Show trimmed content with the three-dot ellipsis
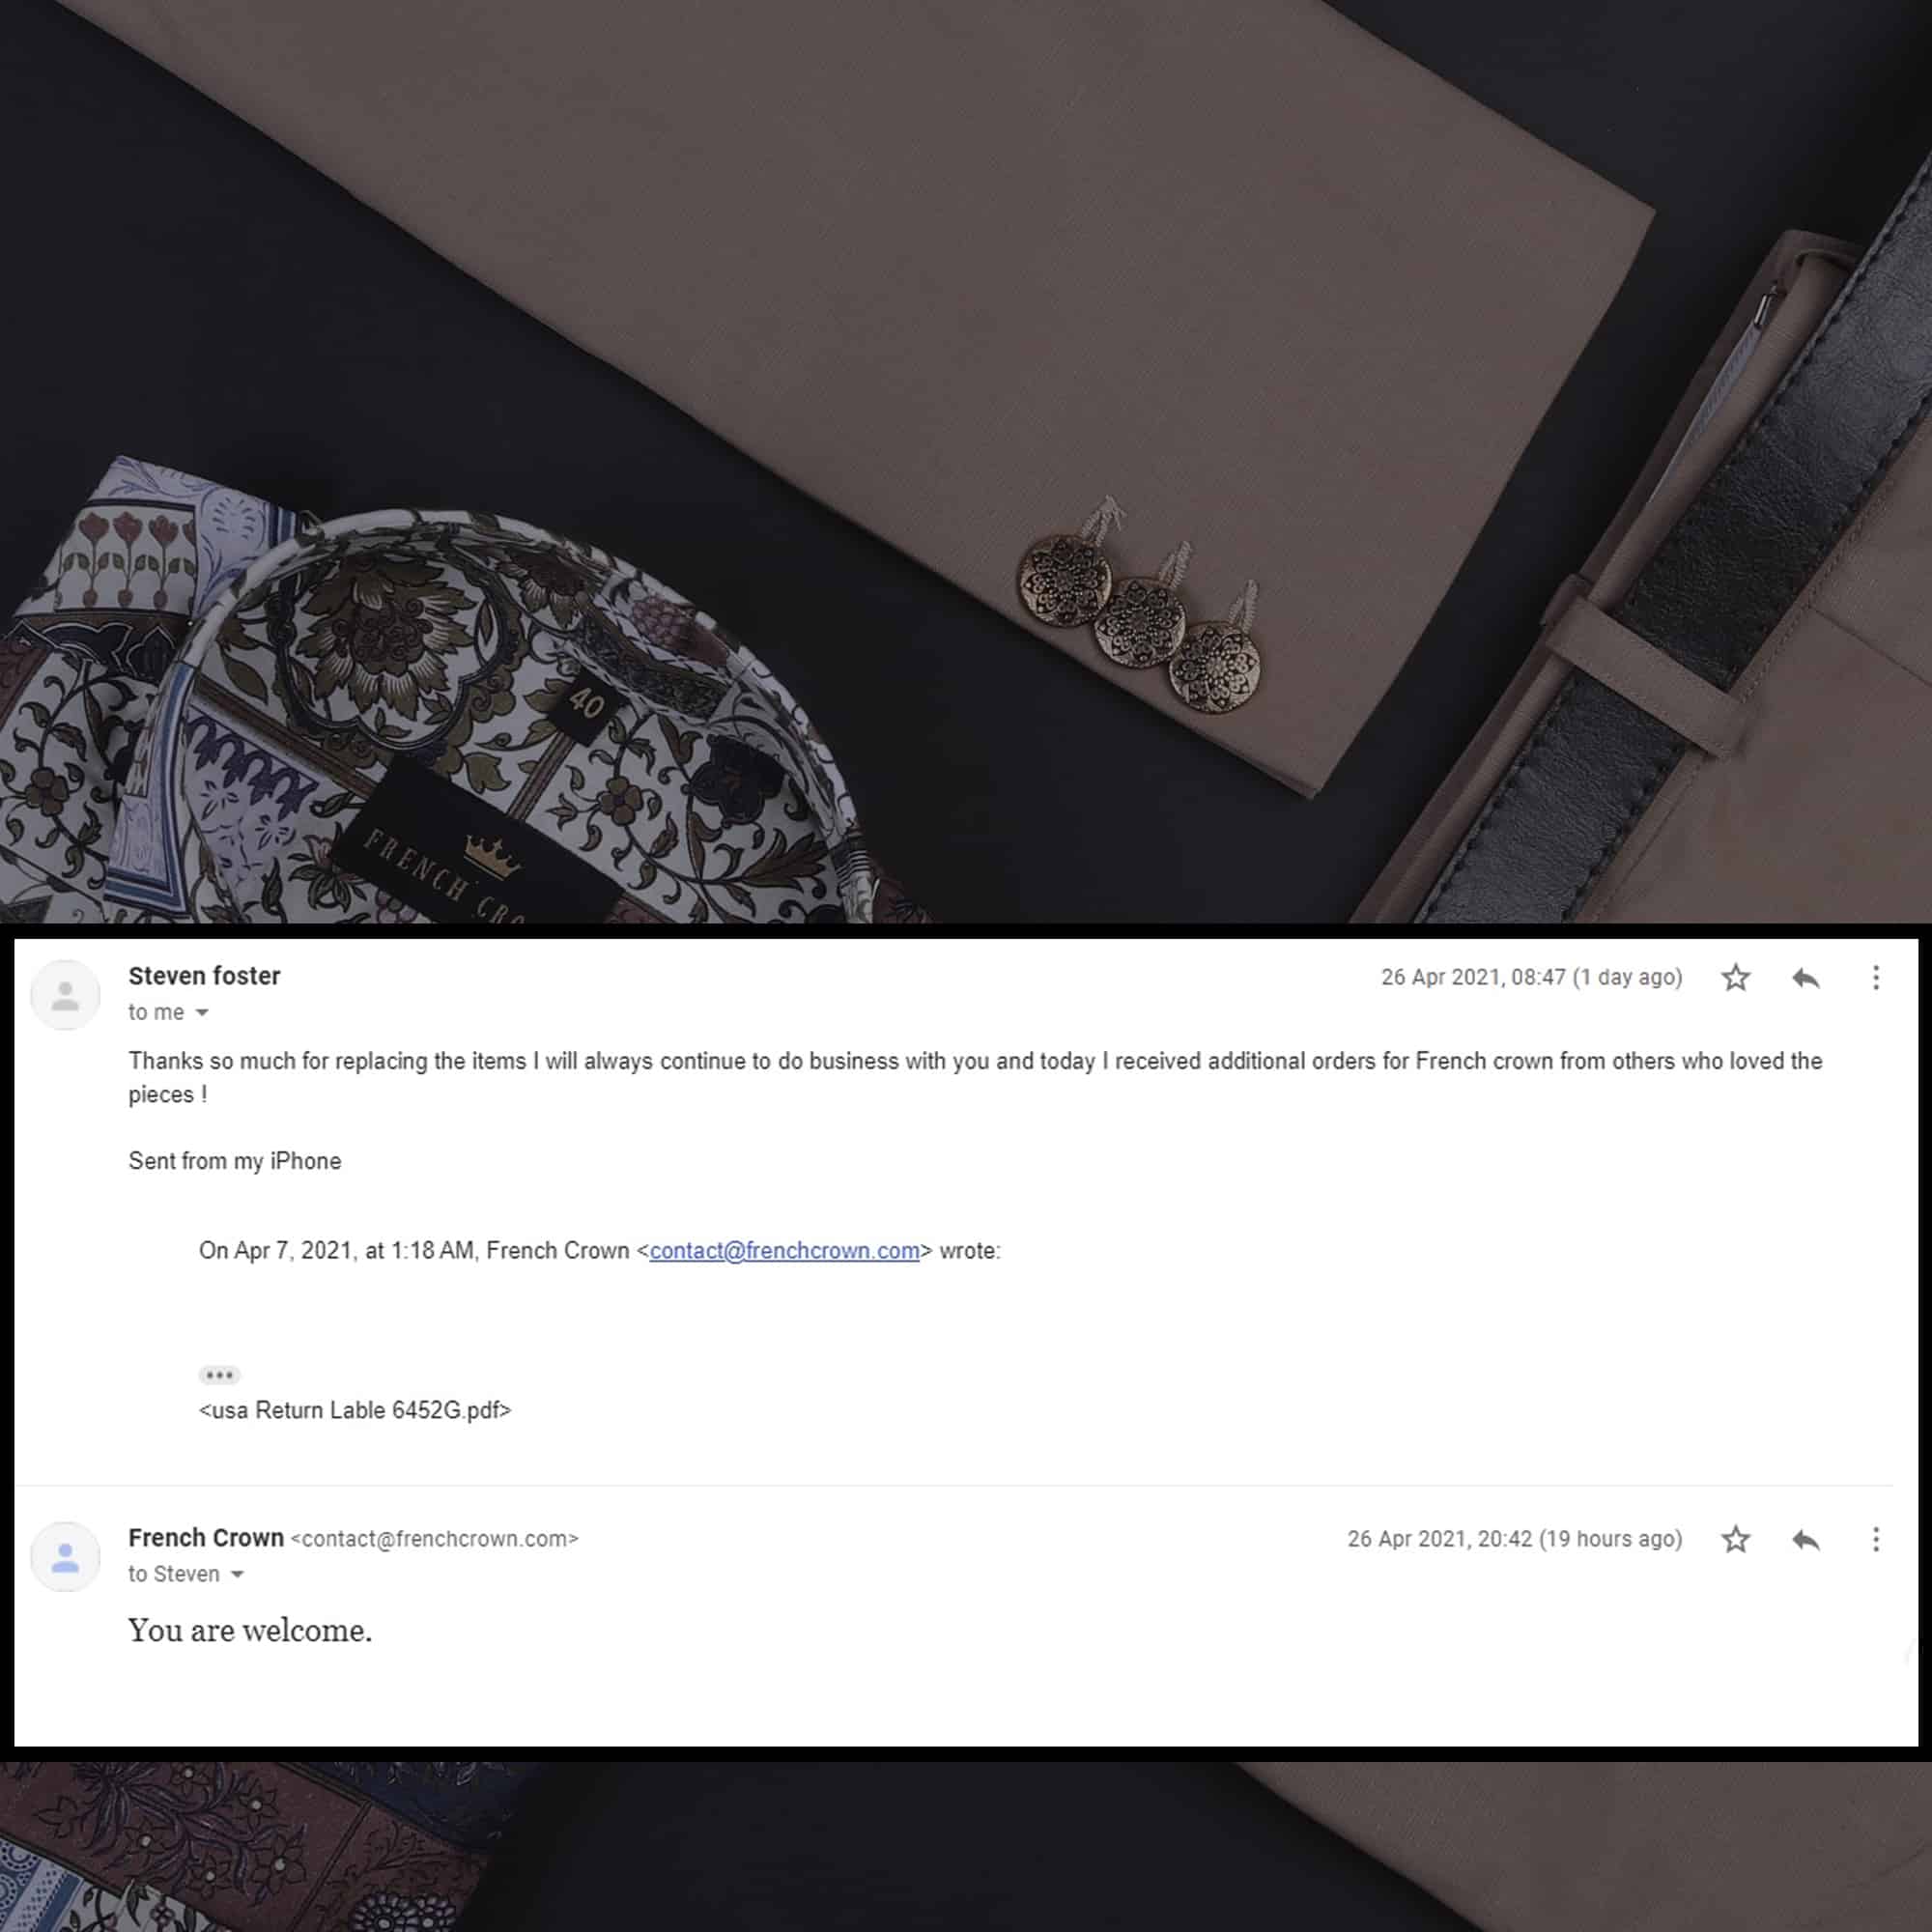Screen dimensions: 1932x1932 (219, 1375)
